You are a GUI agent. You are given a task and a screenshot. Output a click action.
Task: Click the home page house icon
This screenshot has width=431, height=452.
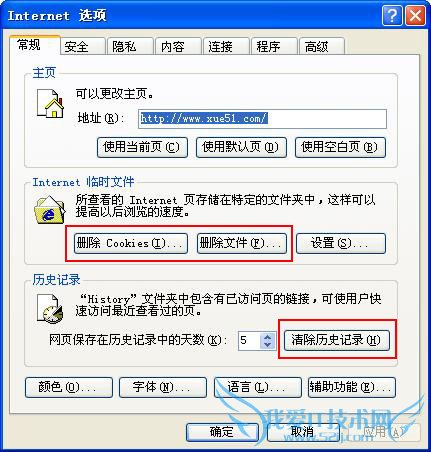coord(50,104)
